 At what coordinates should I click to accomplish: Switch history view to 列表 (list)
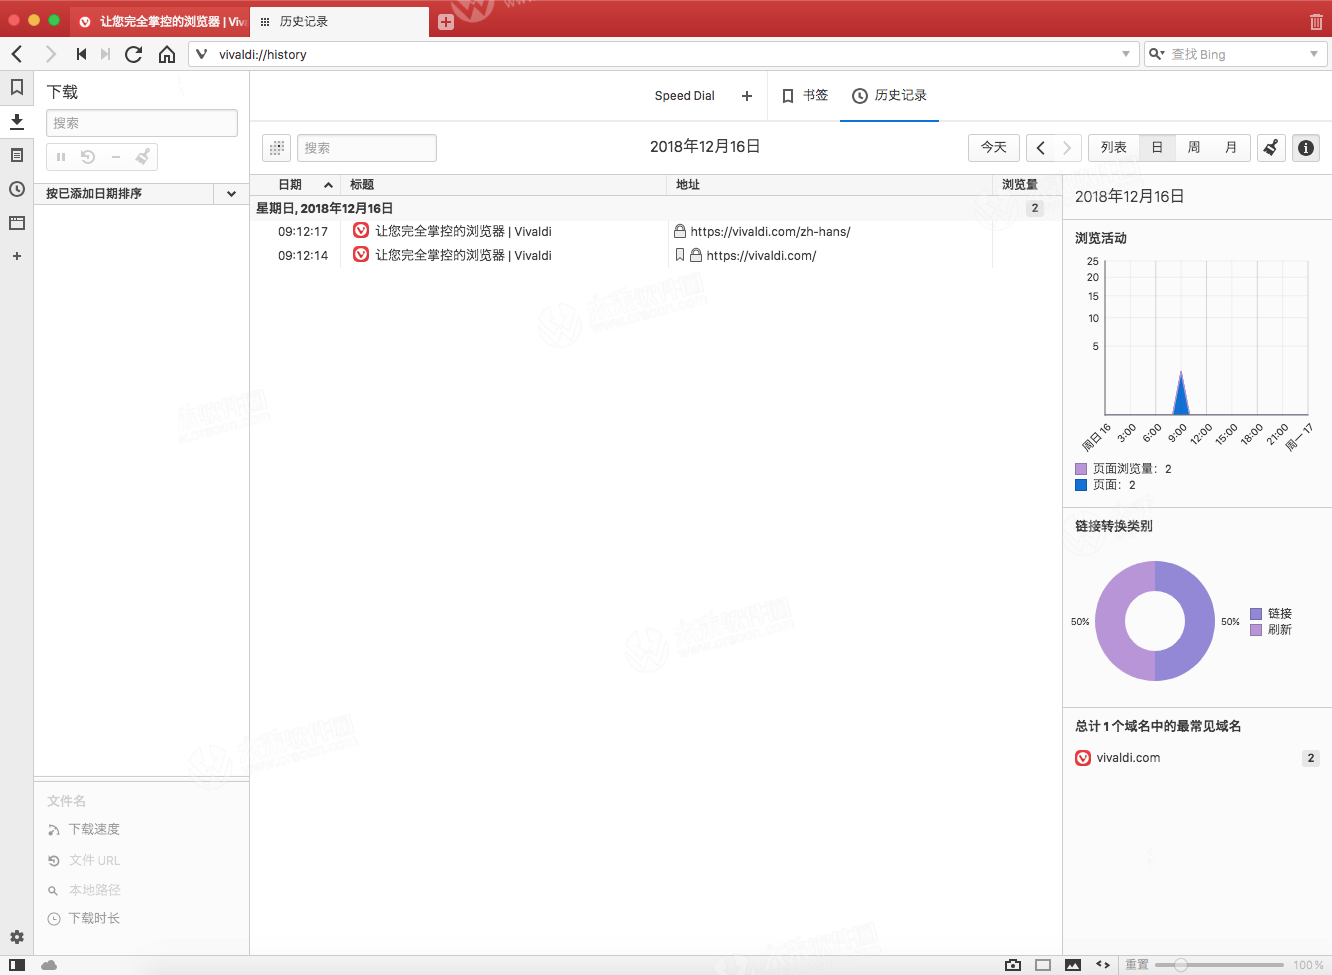[x=1113, y=147]
